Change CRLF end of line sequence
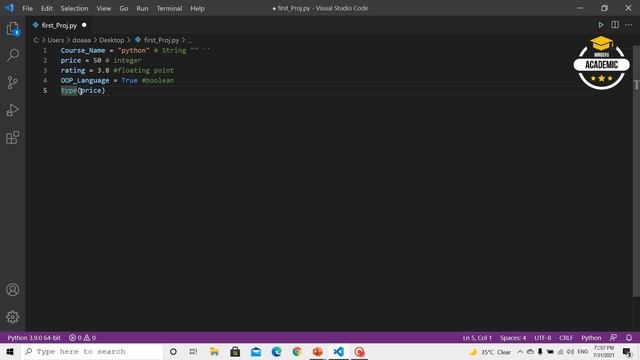This screenshot has width=640, height=360. (566, 338)
